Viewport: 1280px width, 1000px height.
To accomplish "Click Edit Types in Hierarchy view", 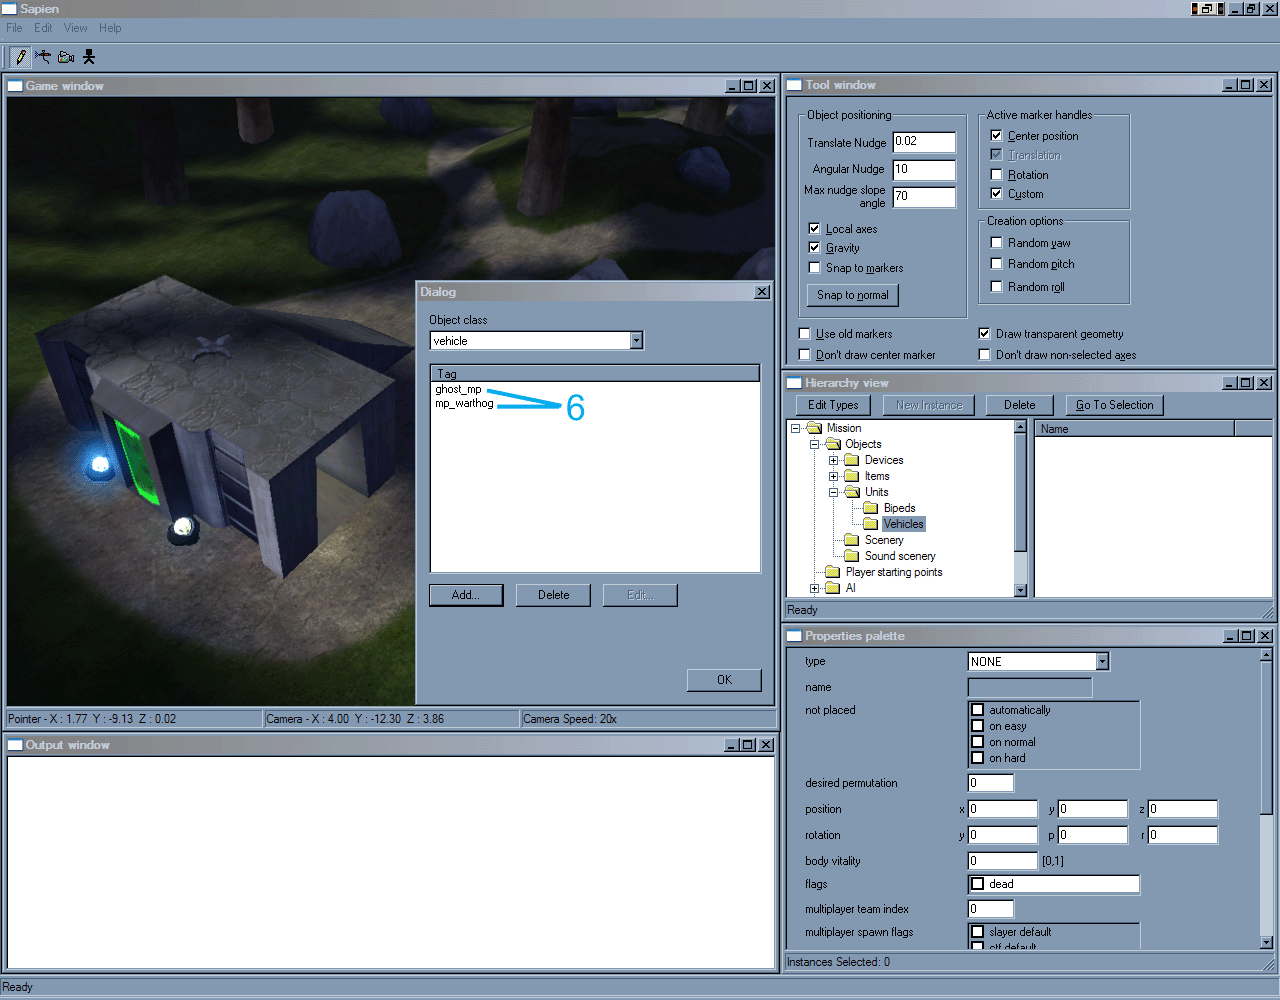I will tap(833, 405).
